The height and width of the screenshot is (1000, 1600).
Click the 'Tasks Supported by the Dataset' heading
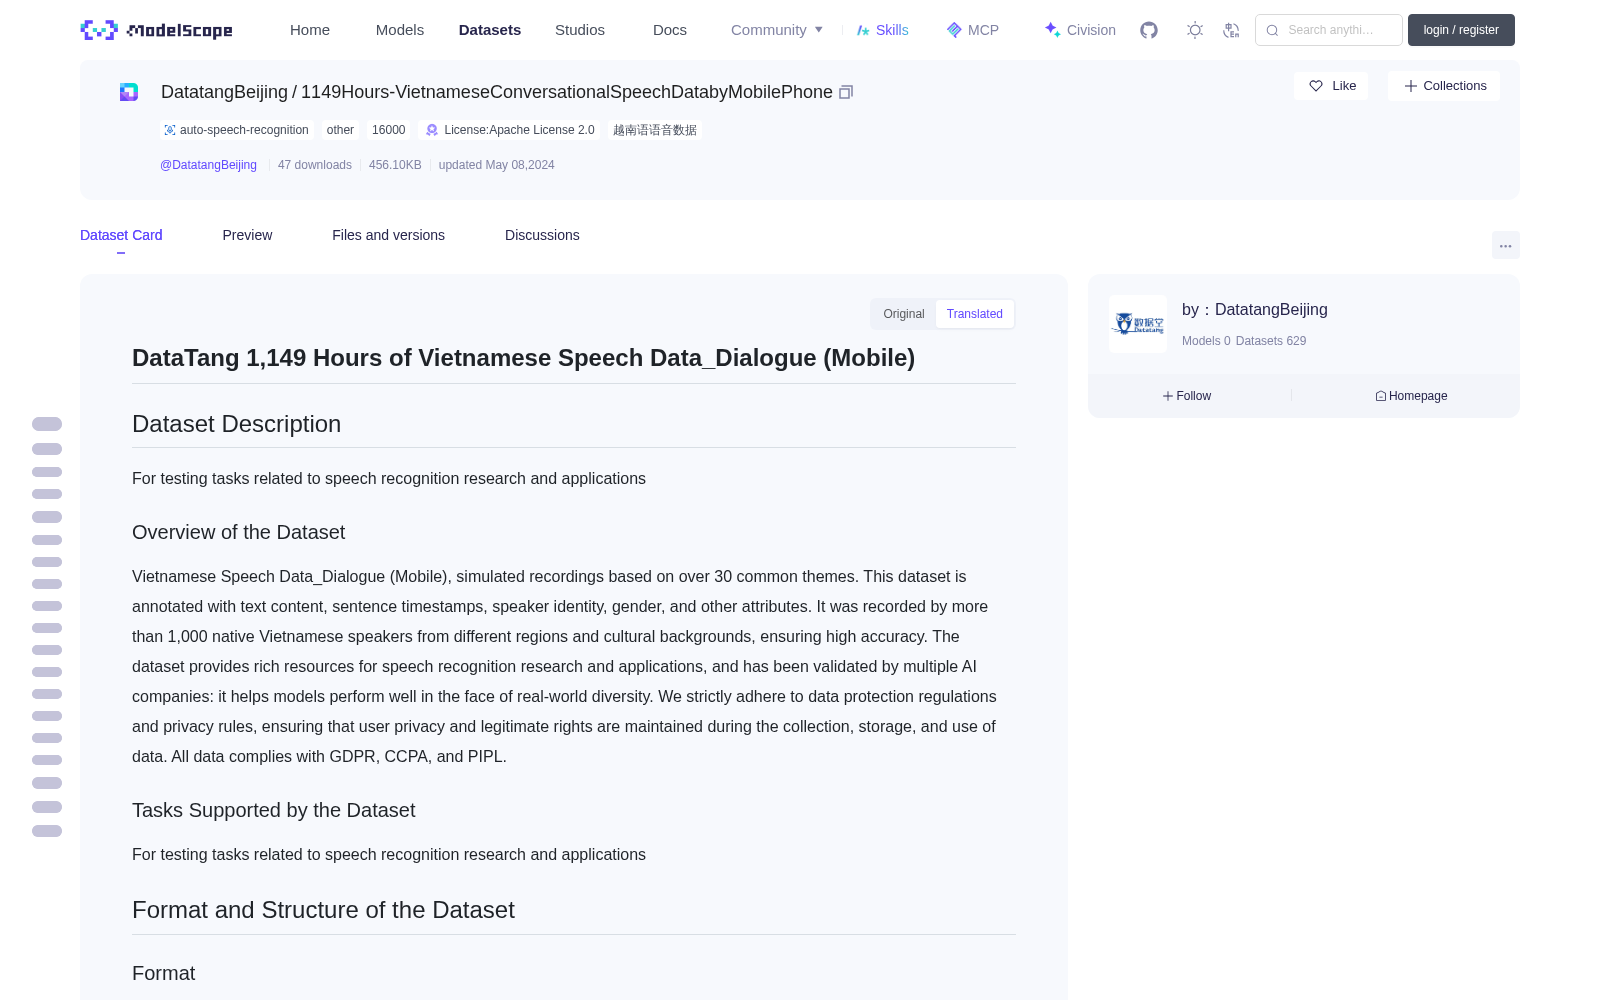273,811
